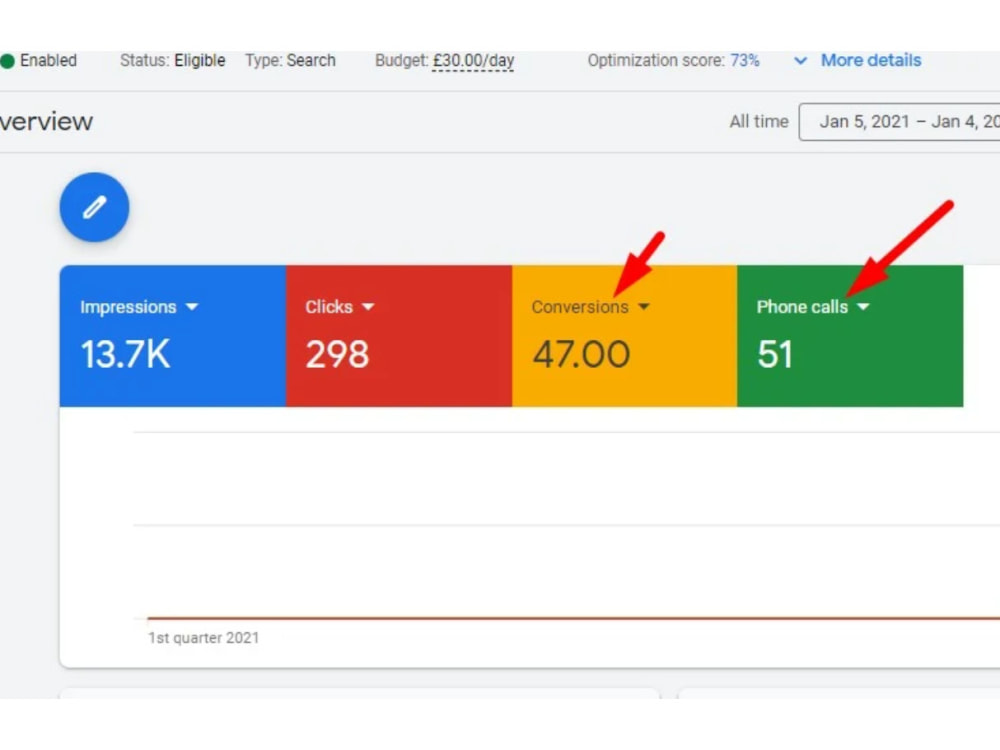This screenshot has height=750, width=1000.
Task: Open the date range picker Jan 5, 2021
Action: click(x=899, y=122)
